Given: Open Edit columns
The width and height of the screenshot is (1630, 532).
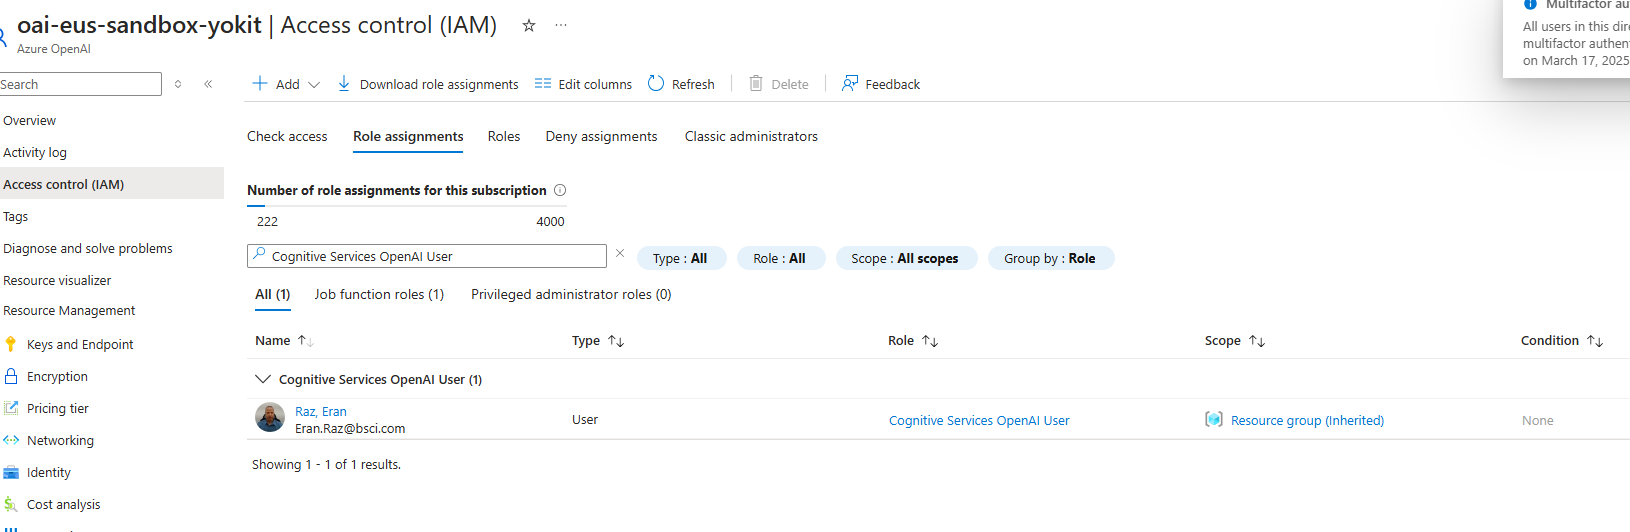Looking at the screenshot, I should point(583,84).
